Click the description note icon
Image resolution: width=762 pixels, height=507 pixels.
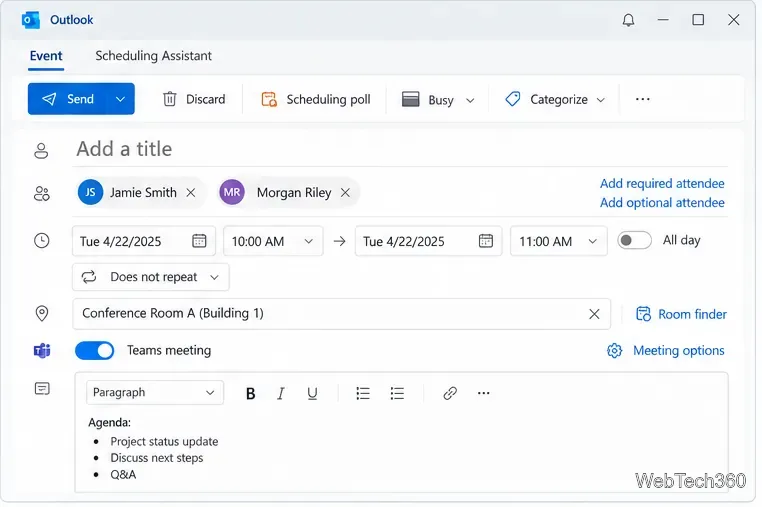tap(42, 389)
